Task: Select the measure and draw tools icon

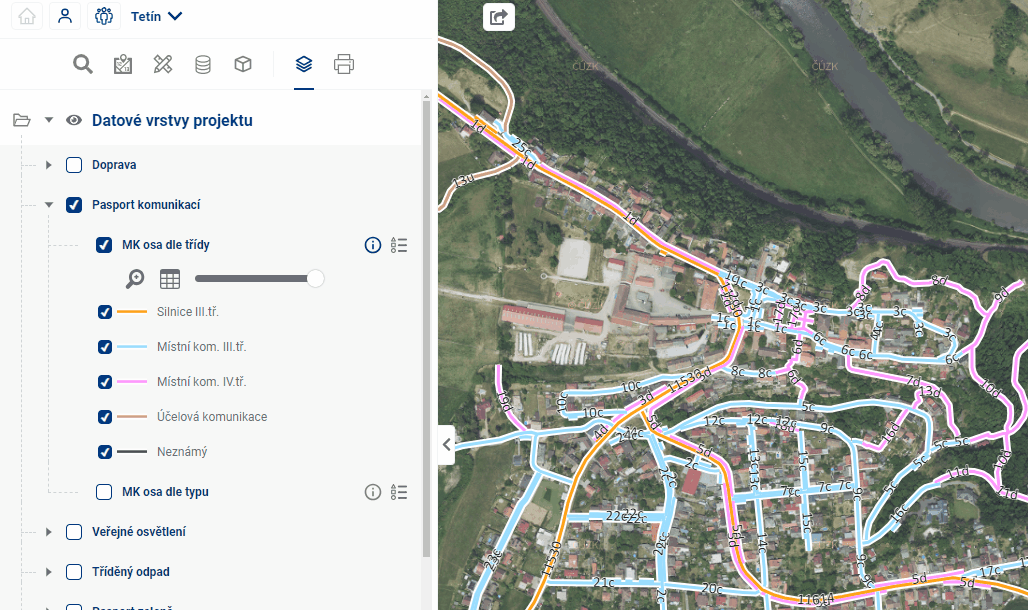Action: click(163, 65)
